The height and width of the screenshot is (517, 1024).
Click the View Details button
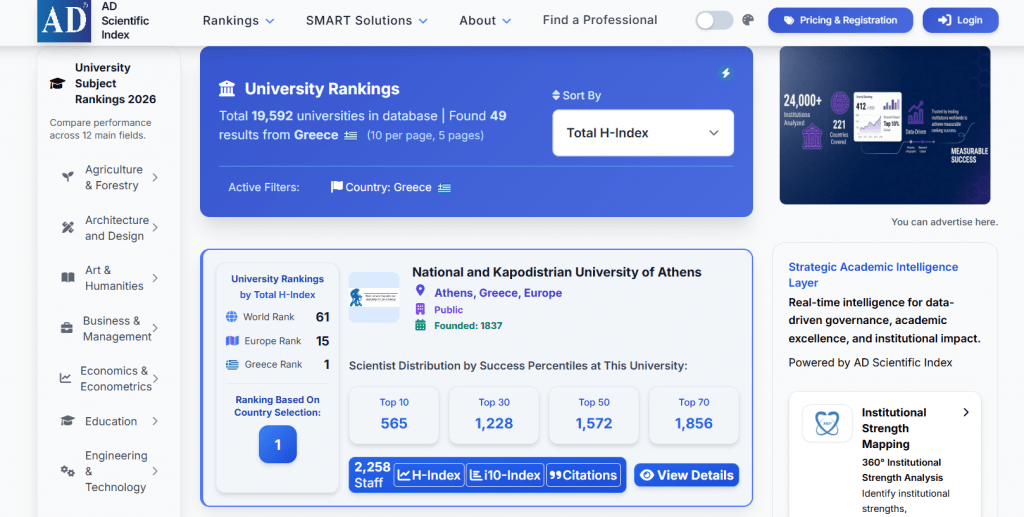click(x=686, y=475)
